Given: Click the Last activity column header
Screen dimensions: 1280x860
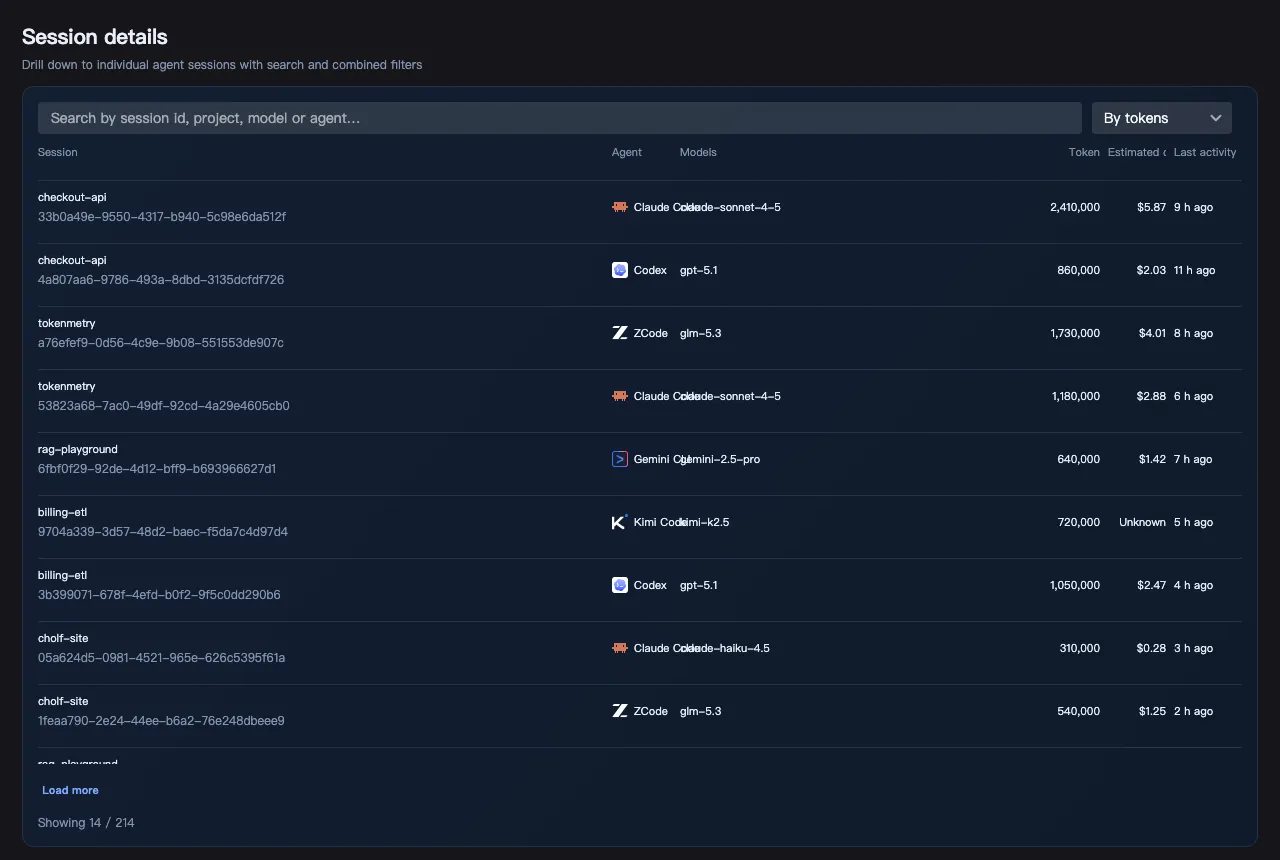Looking at the screenshot, I should coord(1205,152).
